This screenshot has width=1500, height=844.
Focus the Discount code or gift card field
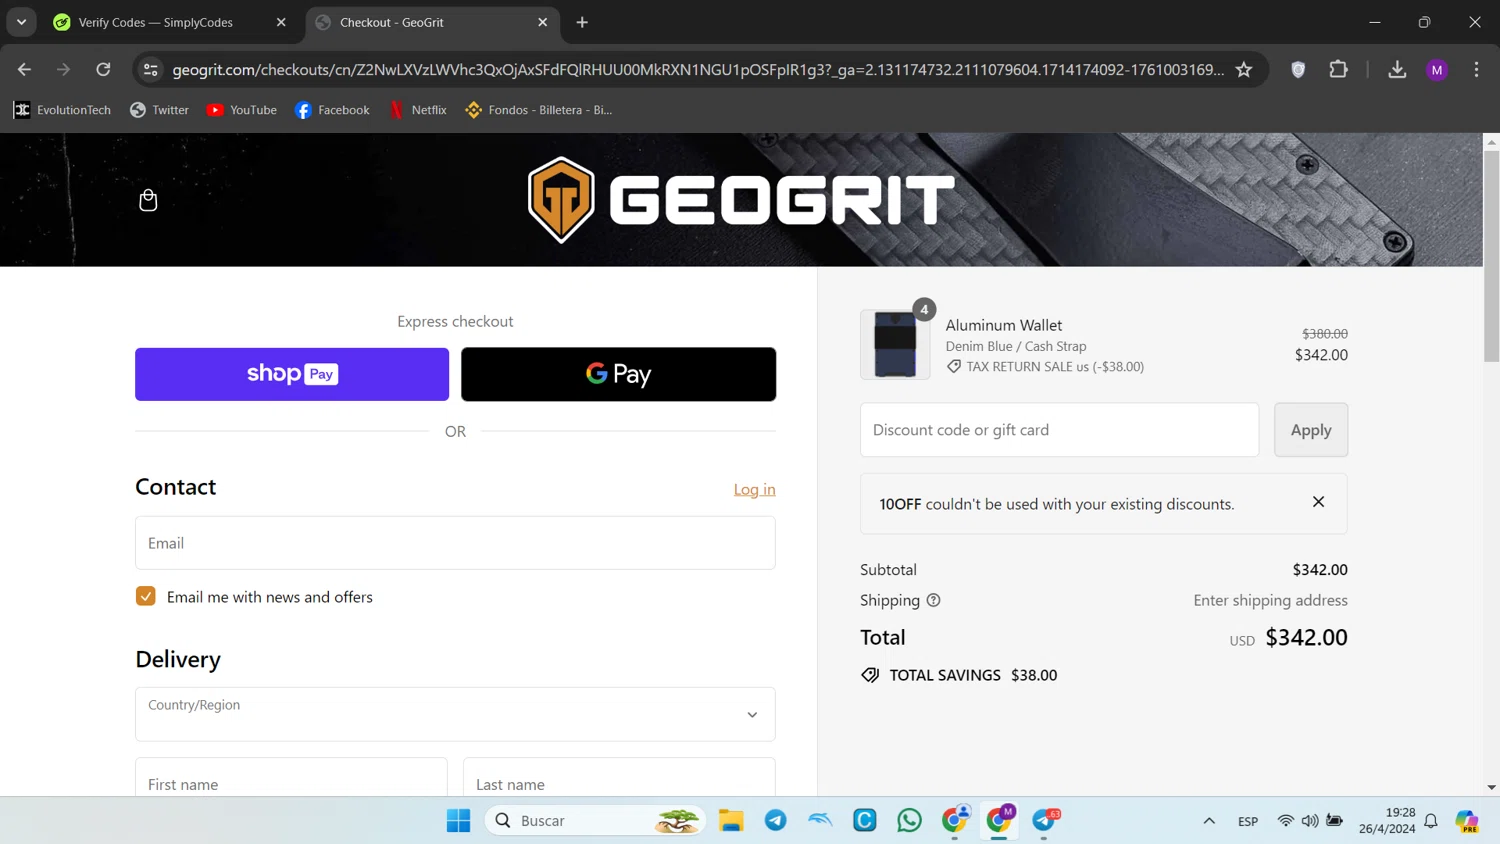[1059, 430]
